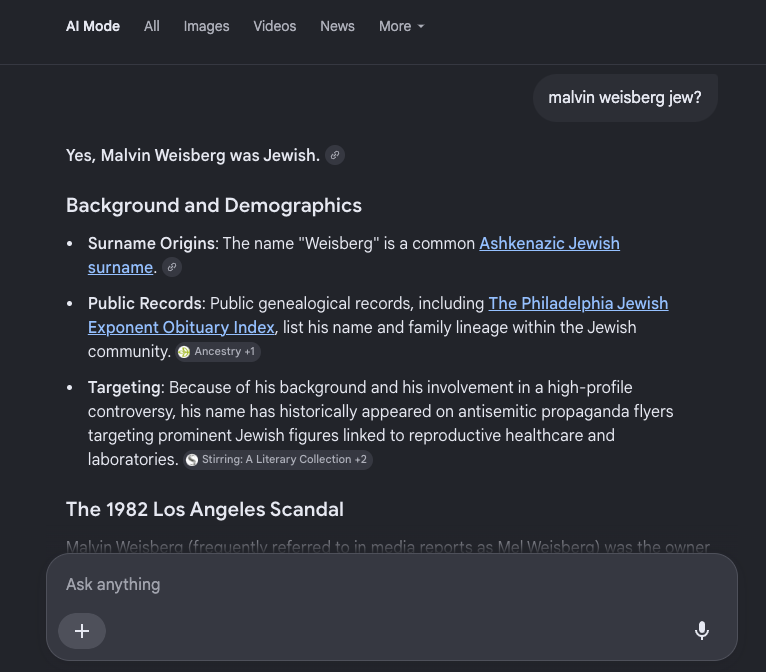Click the microphone voice input icon
This screenshot has height=672, width=766.
coord(702,630)
